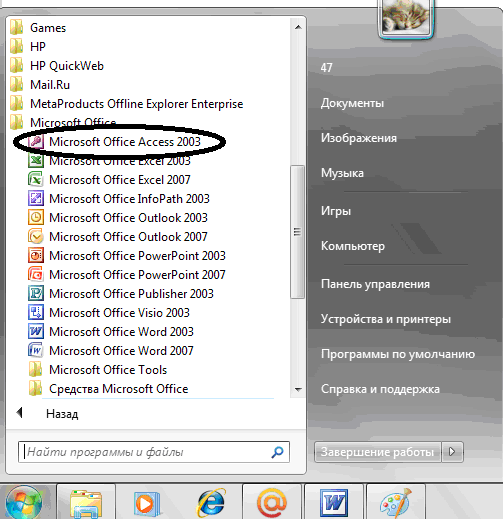The width and height of the screenshot is (503, 521).
Task: Open Панель управления from the Start menu
Action: click(x=375, y=284)
